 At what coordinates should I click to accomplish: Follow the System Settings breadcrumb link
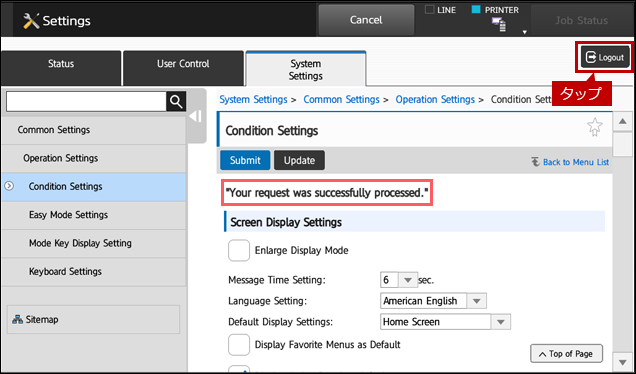253,99
